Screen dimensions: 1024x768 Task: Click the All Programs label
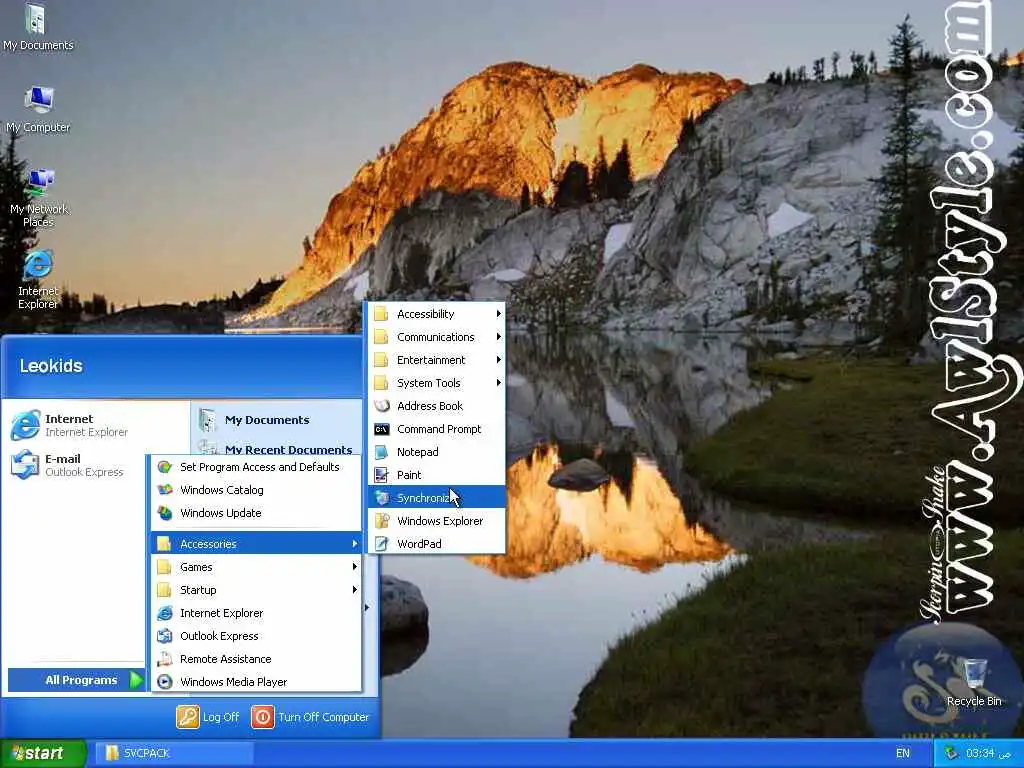pyautogui.click(x=81, y=680)
